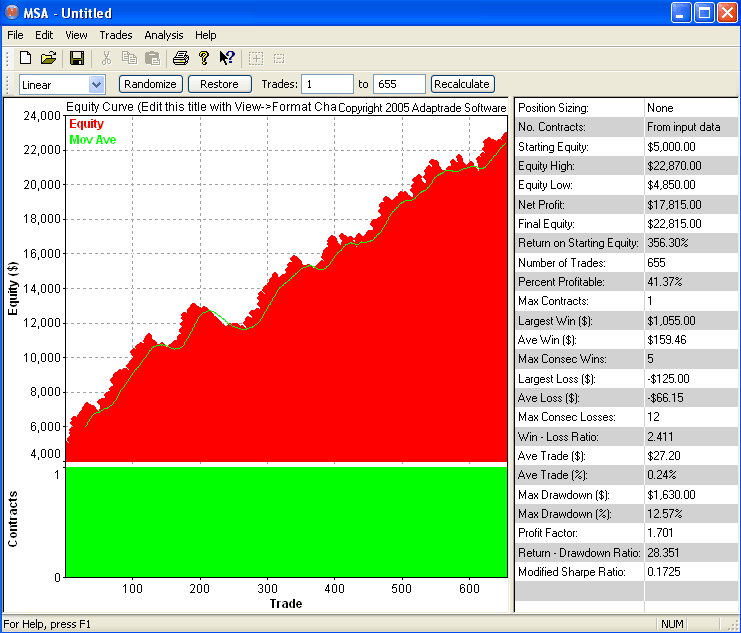
Task: Click the Paste clipboard icon
Action: [152, 58]
